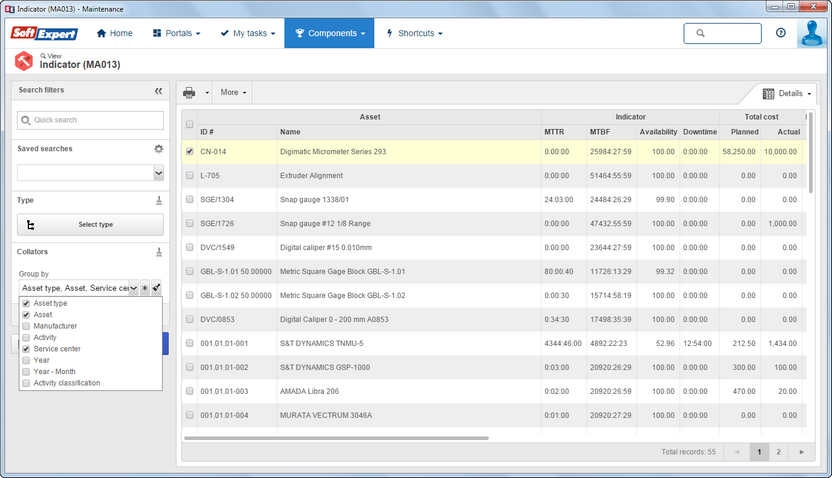Click the horizontal scrollbar of the table
The height and width of the screenshot is (478, 832).
336,438
